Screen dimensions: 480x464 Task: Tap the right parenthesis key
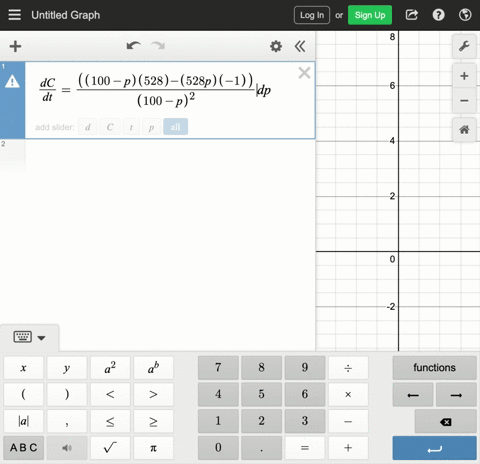(x=67, y=394)
